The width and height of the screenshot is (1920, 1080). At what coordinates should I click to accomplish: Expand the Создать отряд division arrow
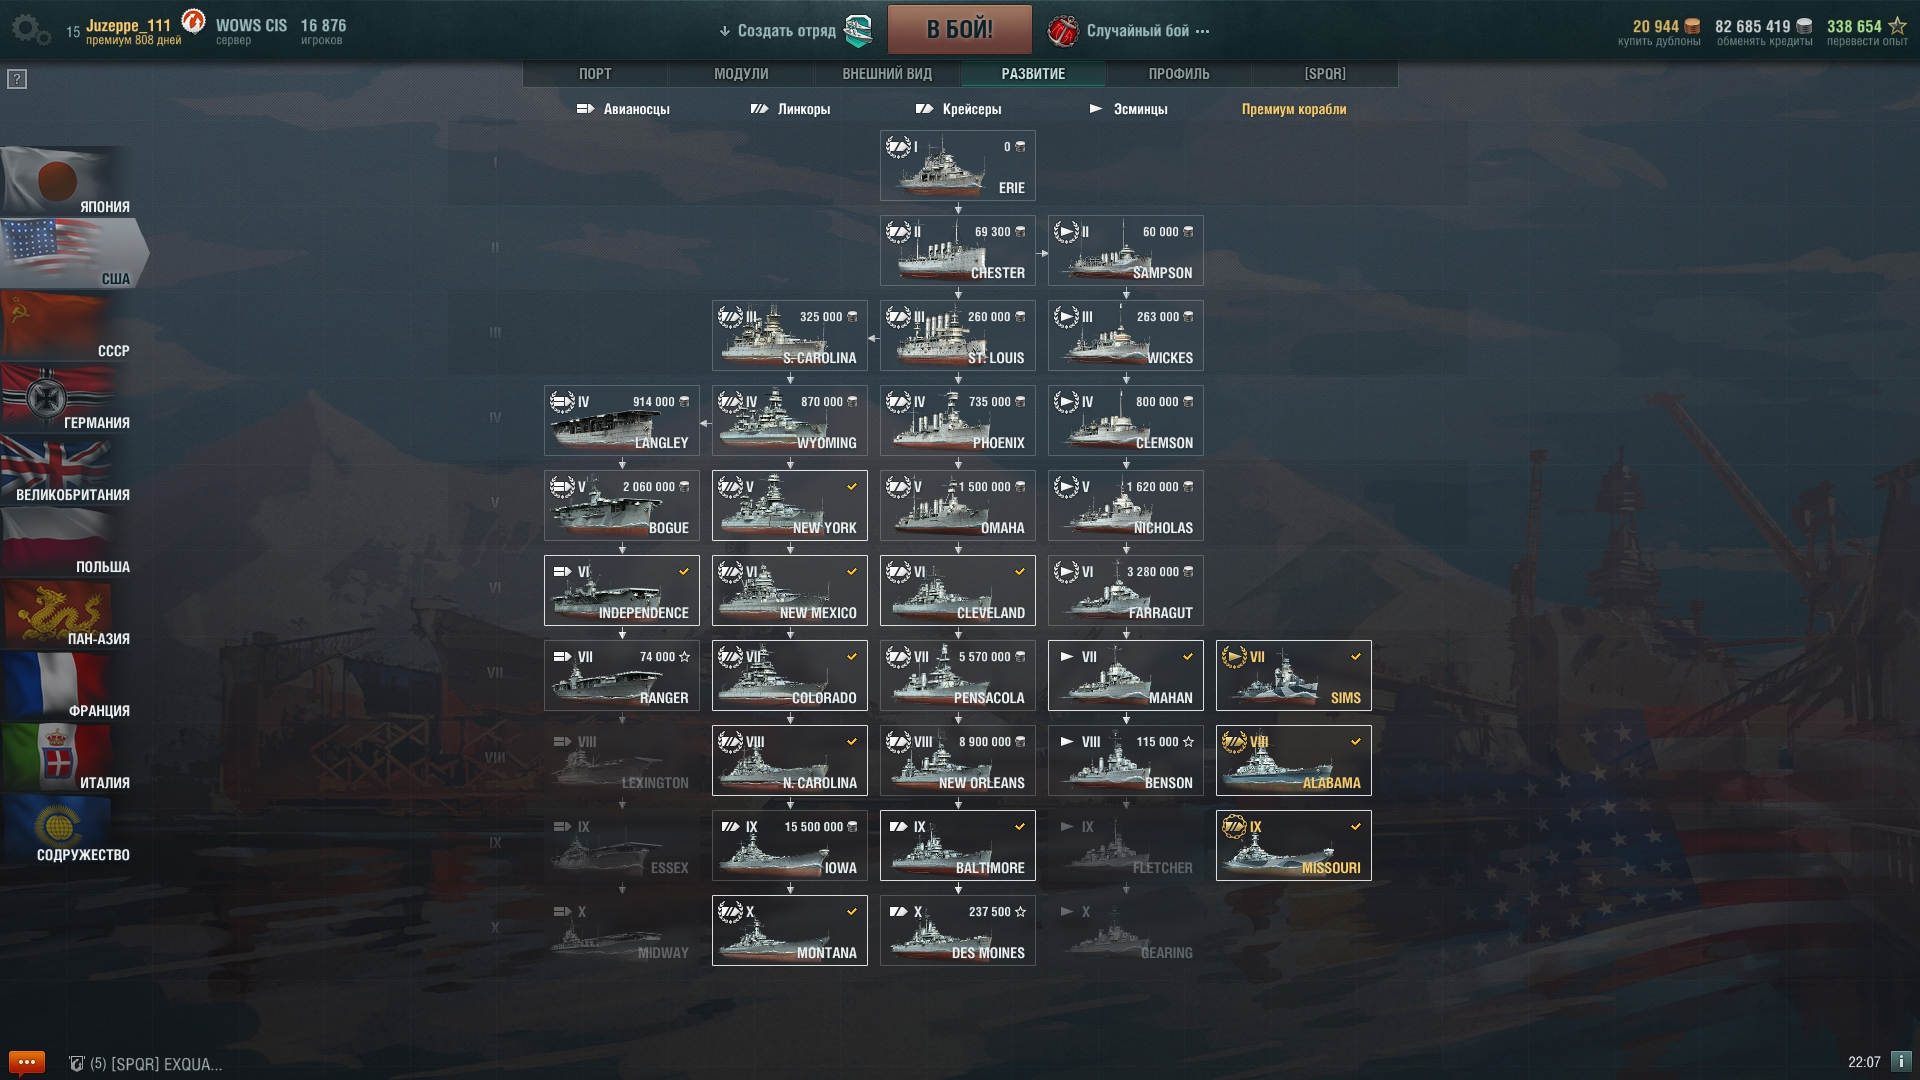tap(725, 31)
